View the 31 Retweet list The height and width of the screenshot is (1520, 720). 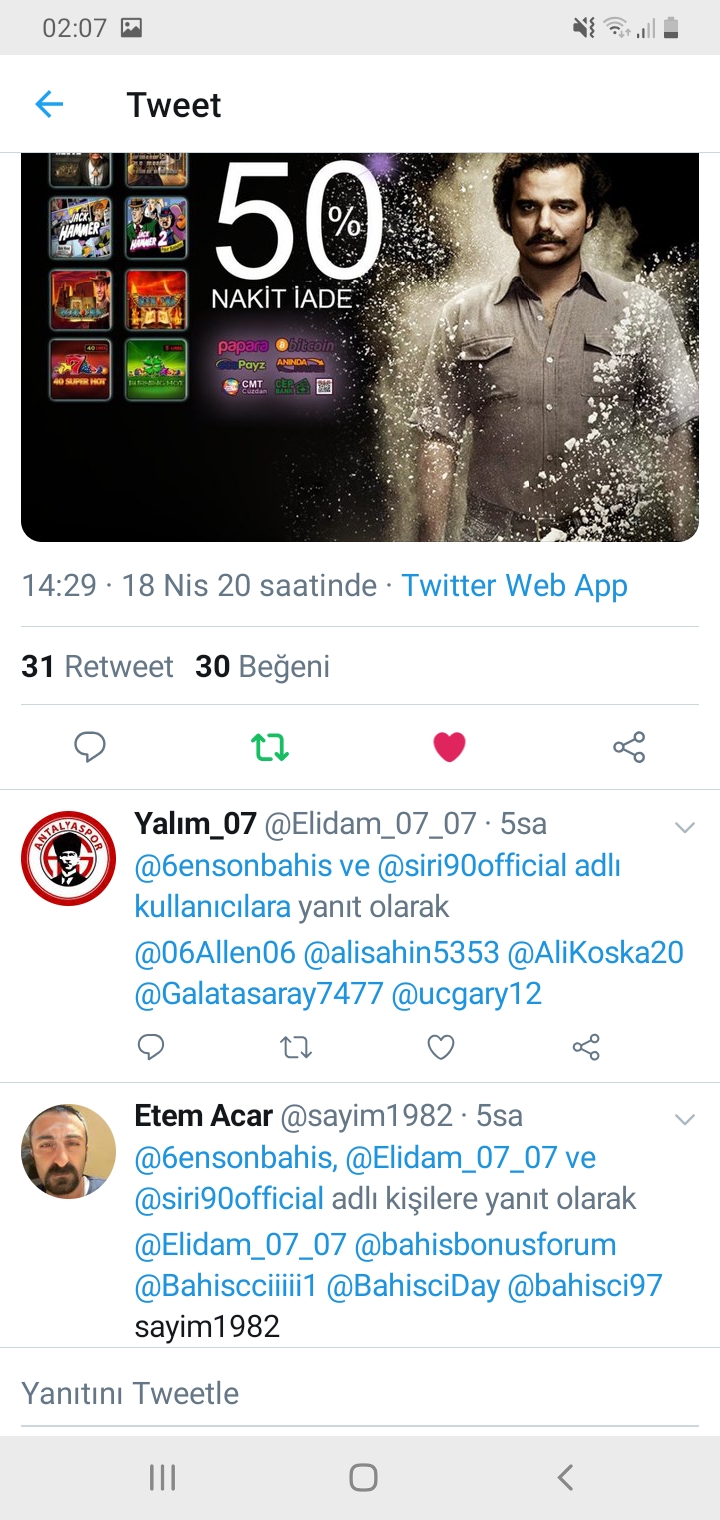pos(97,667)
